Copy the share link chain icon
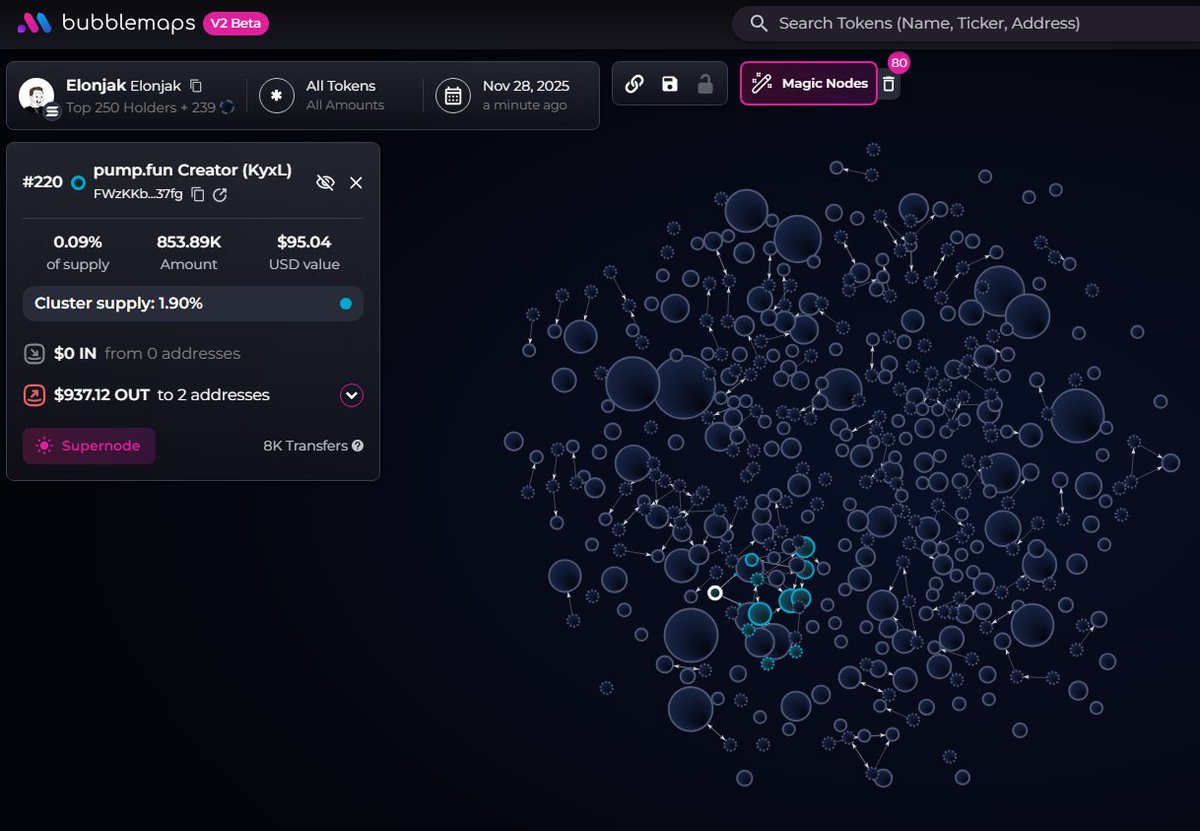The image size is (1200, 831). [x=634, y=84]
